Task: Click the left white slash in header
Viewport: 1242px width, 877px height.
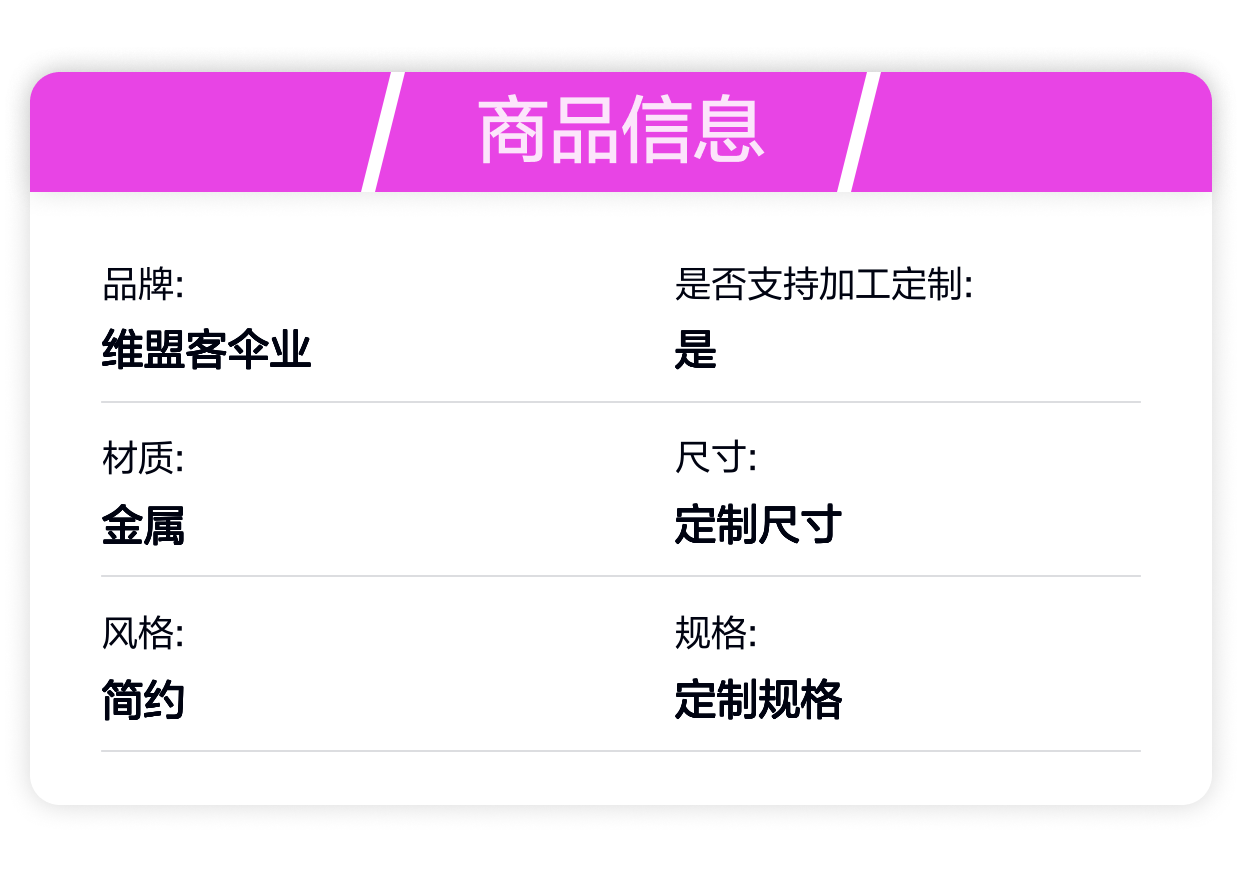Action: coord(383,131)
